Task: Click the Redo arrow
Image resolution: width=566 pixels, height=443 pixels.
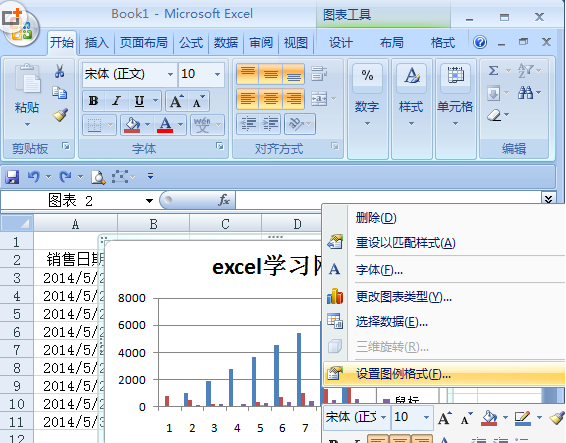Action: [66, 177]
